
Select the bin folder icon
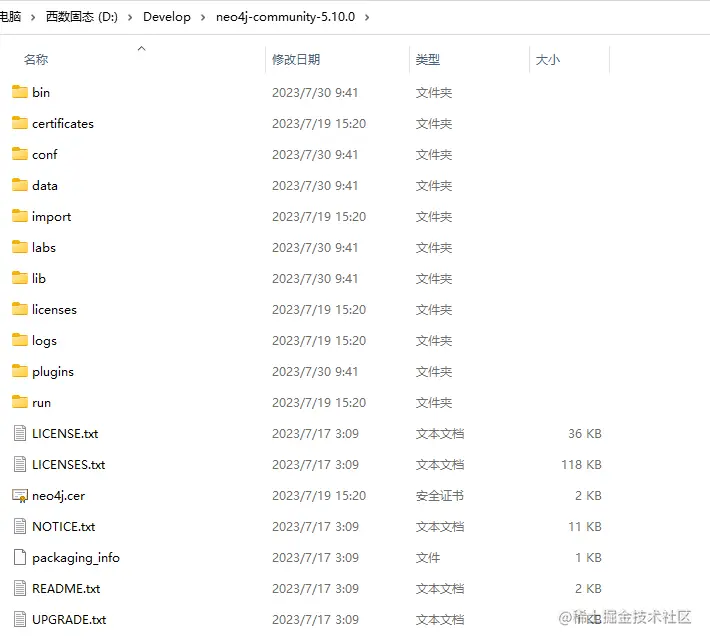[x=19, y=92]
